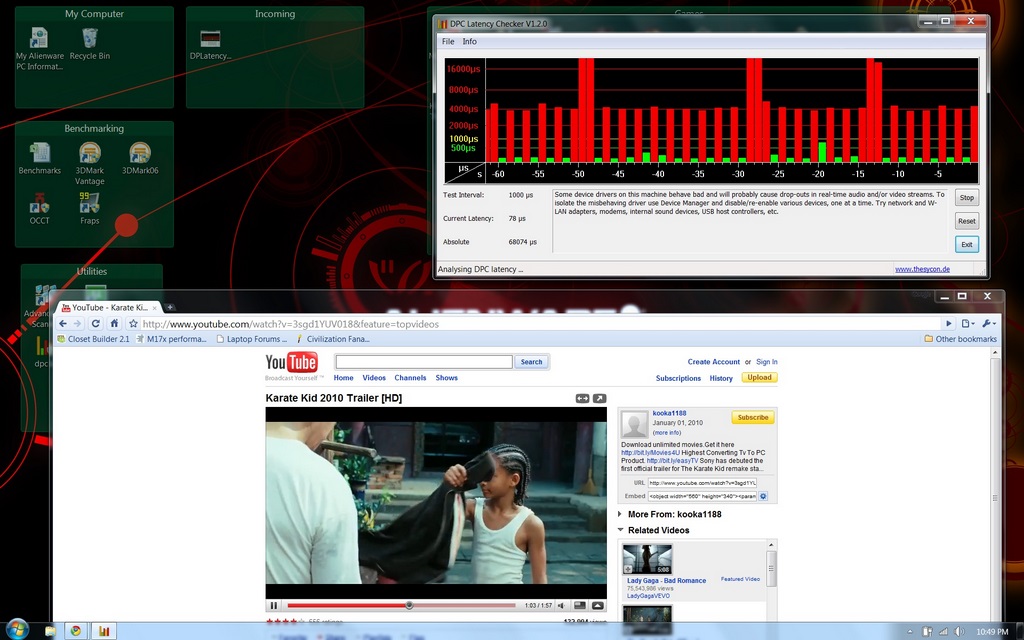The width and height of the screenshot is (1024, 640).
Task: Switch to Chrome in the taskbar
Action: point(76,631)
